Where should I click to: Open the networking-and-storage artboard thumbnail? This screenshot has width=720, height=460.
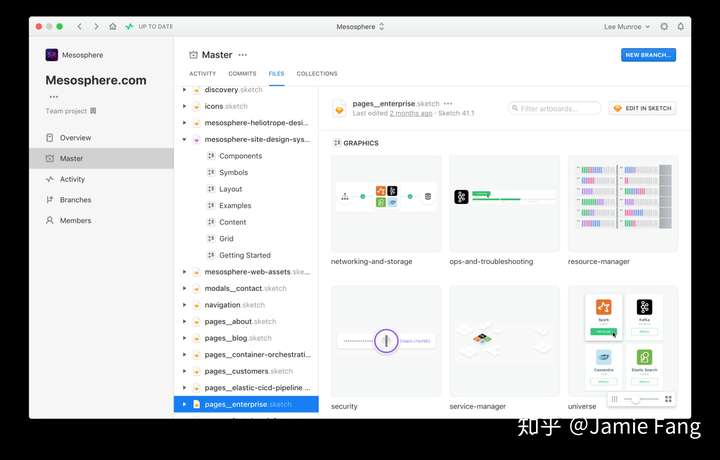click(386, 203)
